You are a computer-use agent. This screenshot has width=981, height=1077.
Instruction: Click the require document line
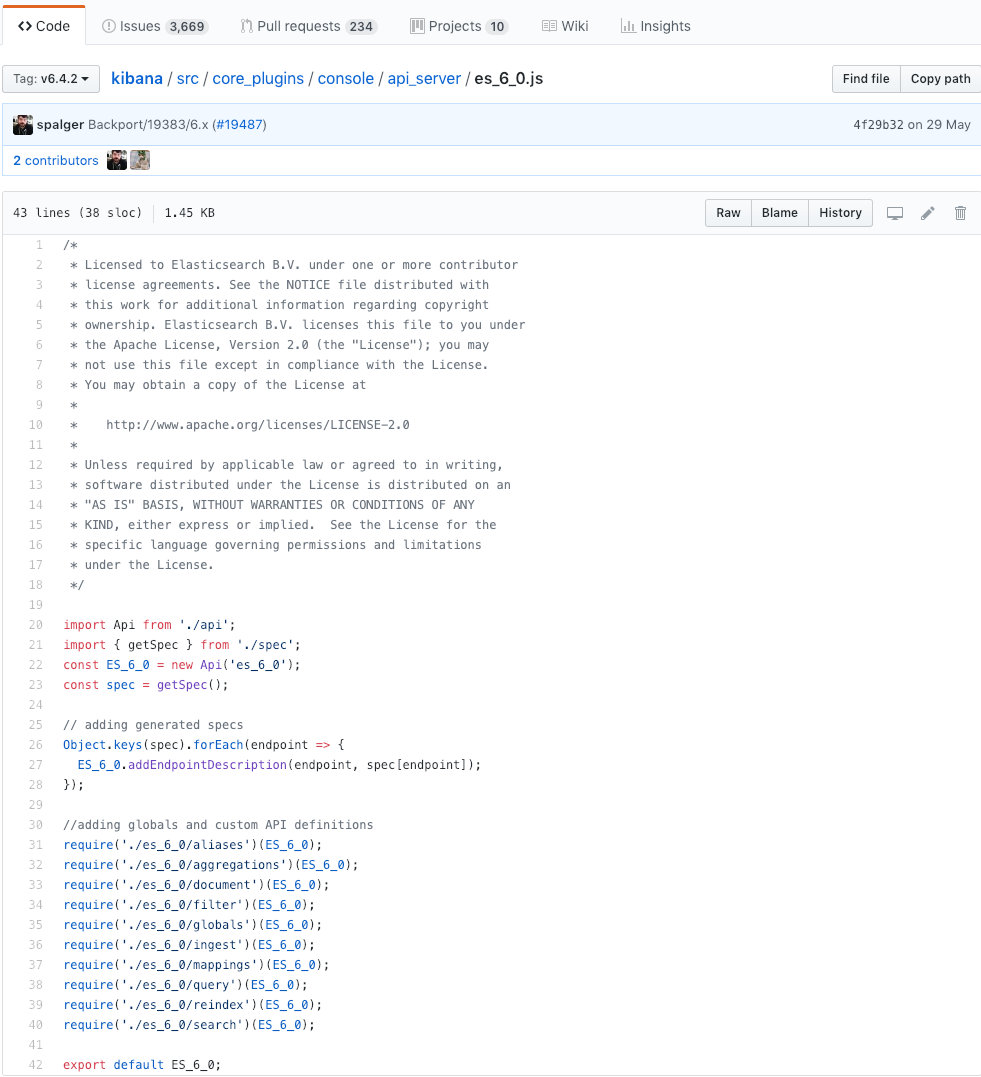[196, 885]
